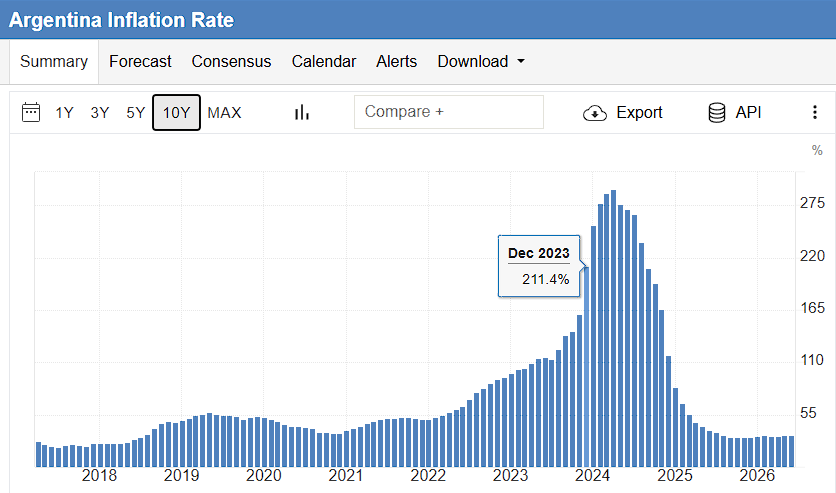Select the 1Y time range
Viewport: 836px width, 493px height.
(x=64, y=112)
